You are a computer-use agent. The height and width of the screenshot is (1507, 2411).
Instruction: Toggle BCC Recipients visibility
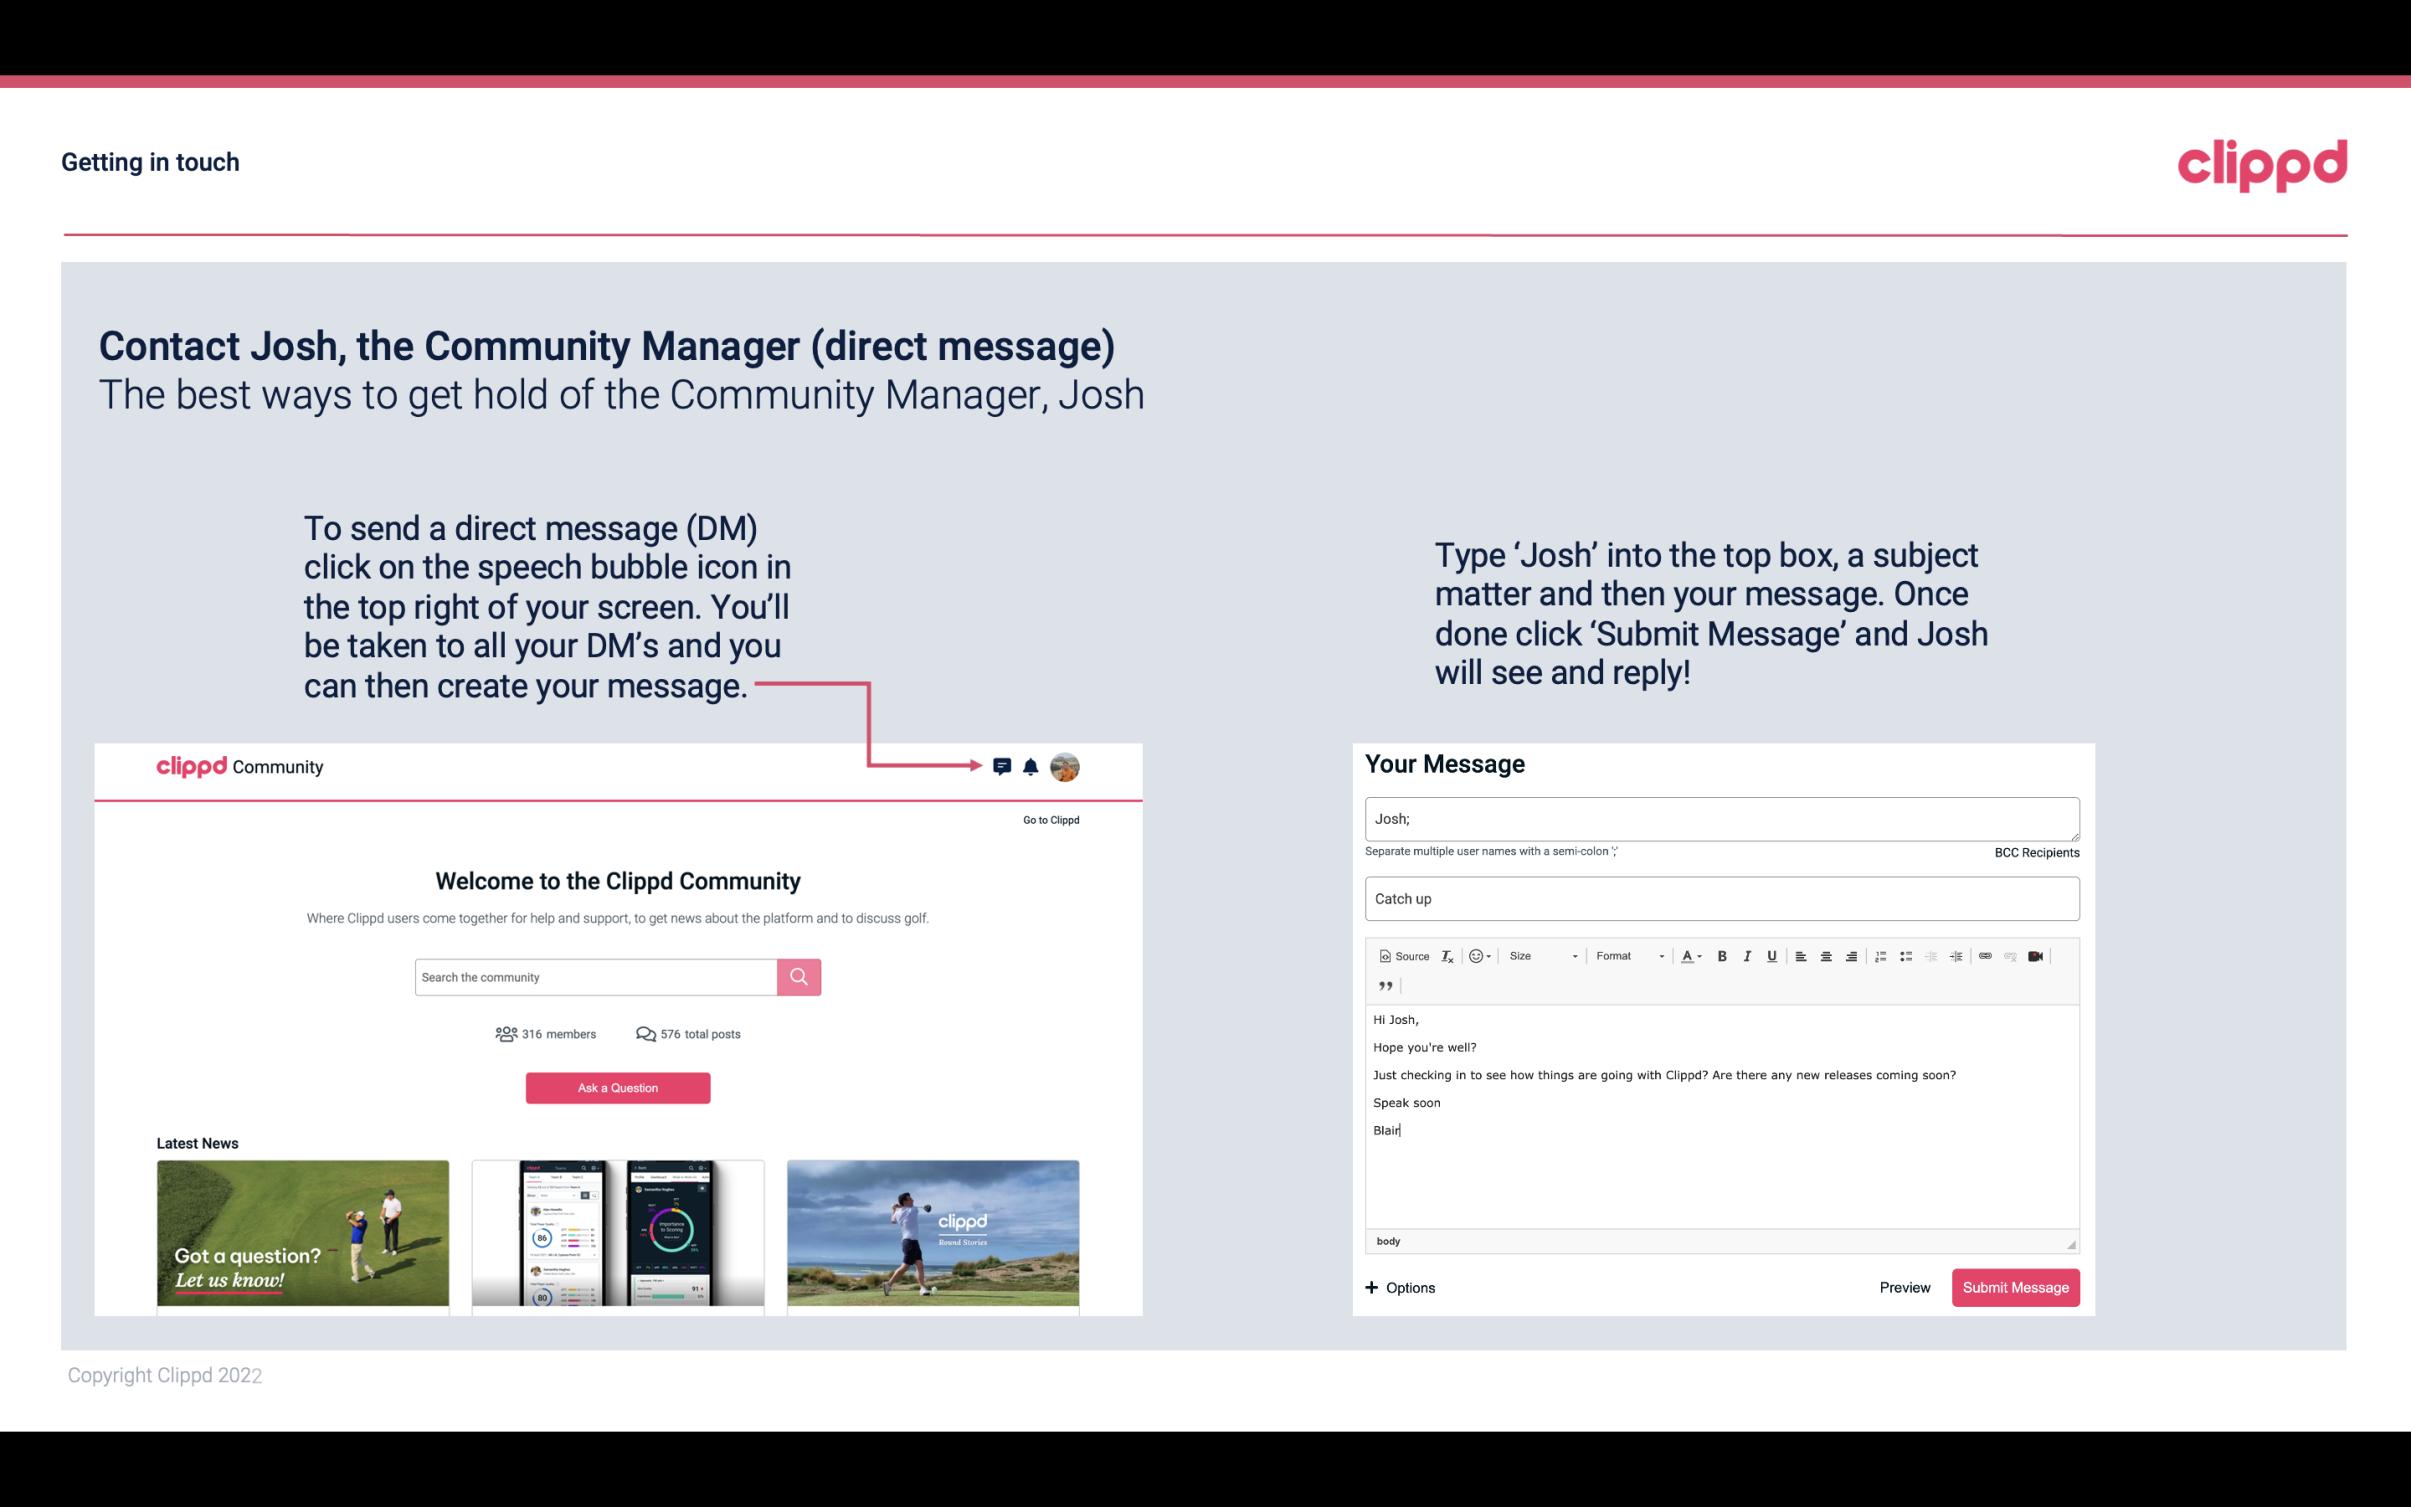[2033, 852]
